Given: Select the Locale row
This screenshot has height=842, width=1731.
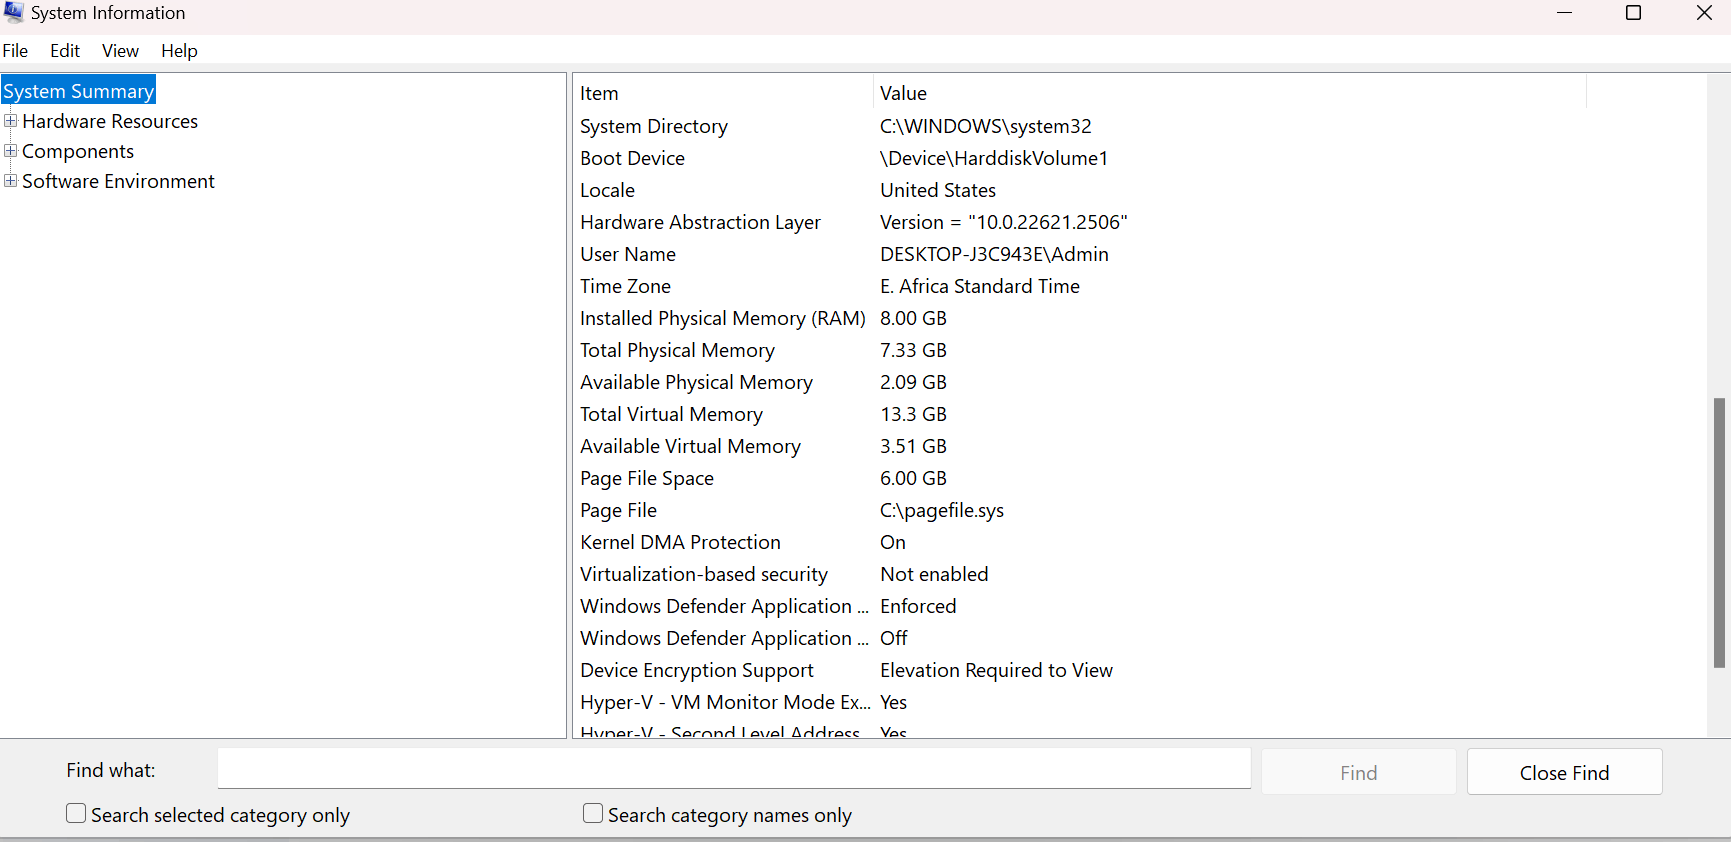Looking at the screenshot, I should coord(1080,190).
